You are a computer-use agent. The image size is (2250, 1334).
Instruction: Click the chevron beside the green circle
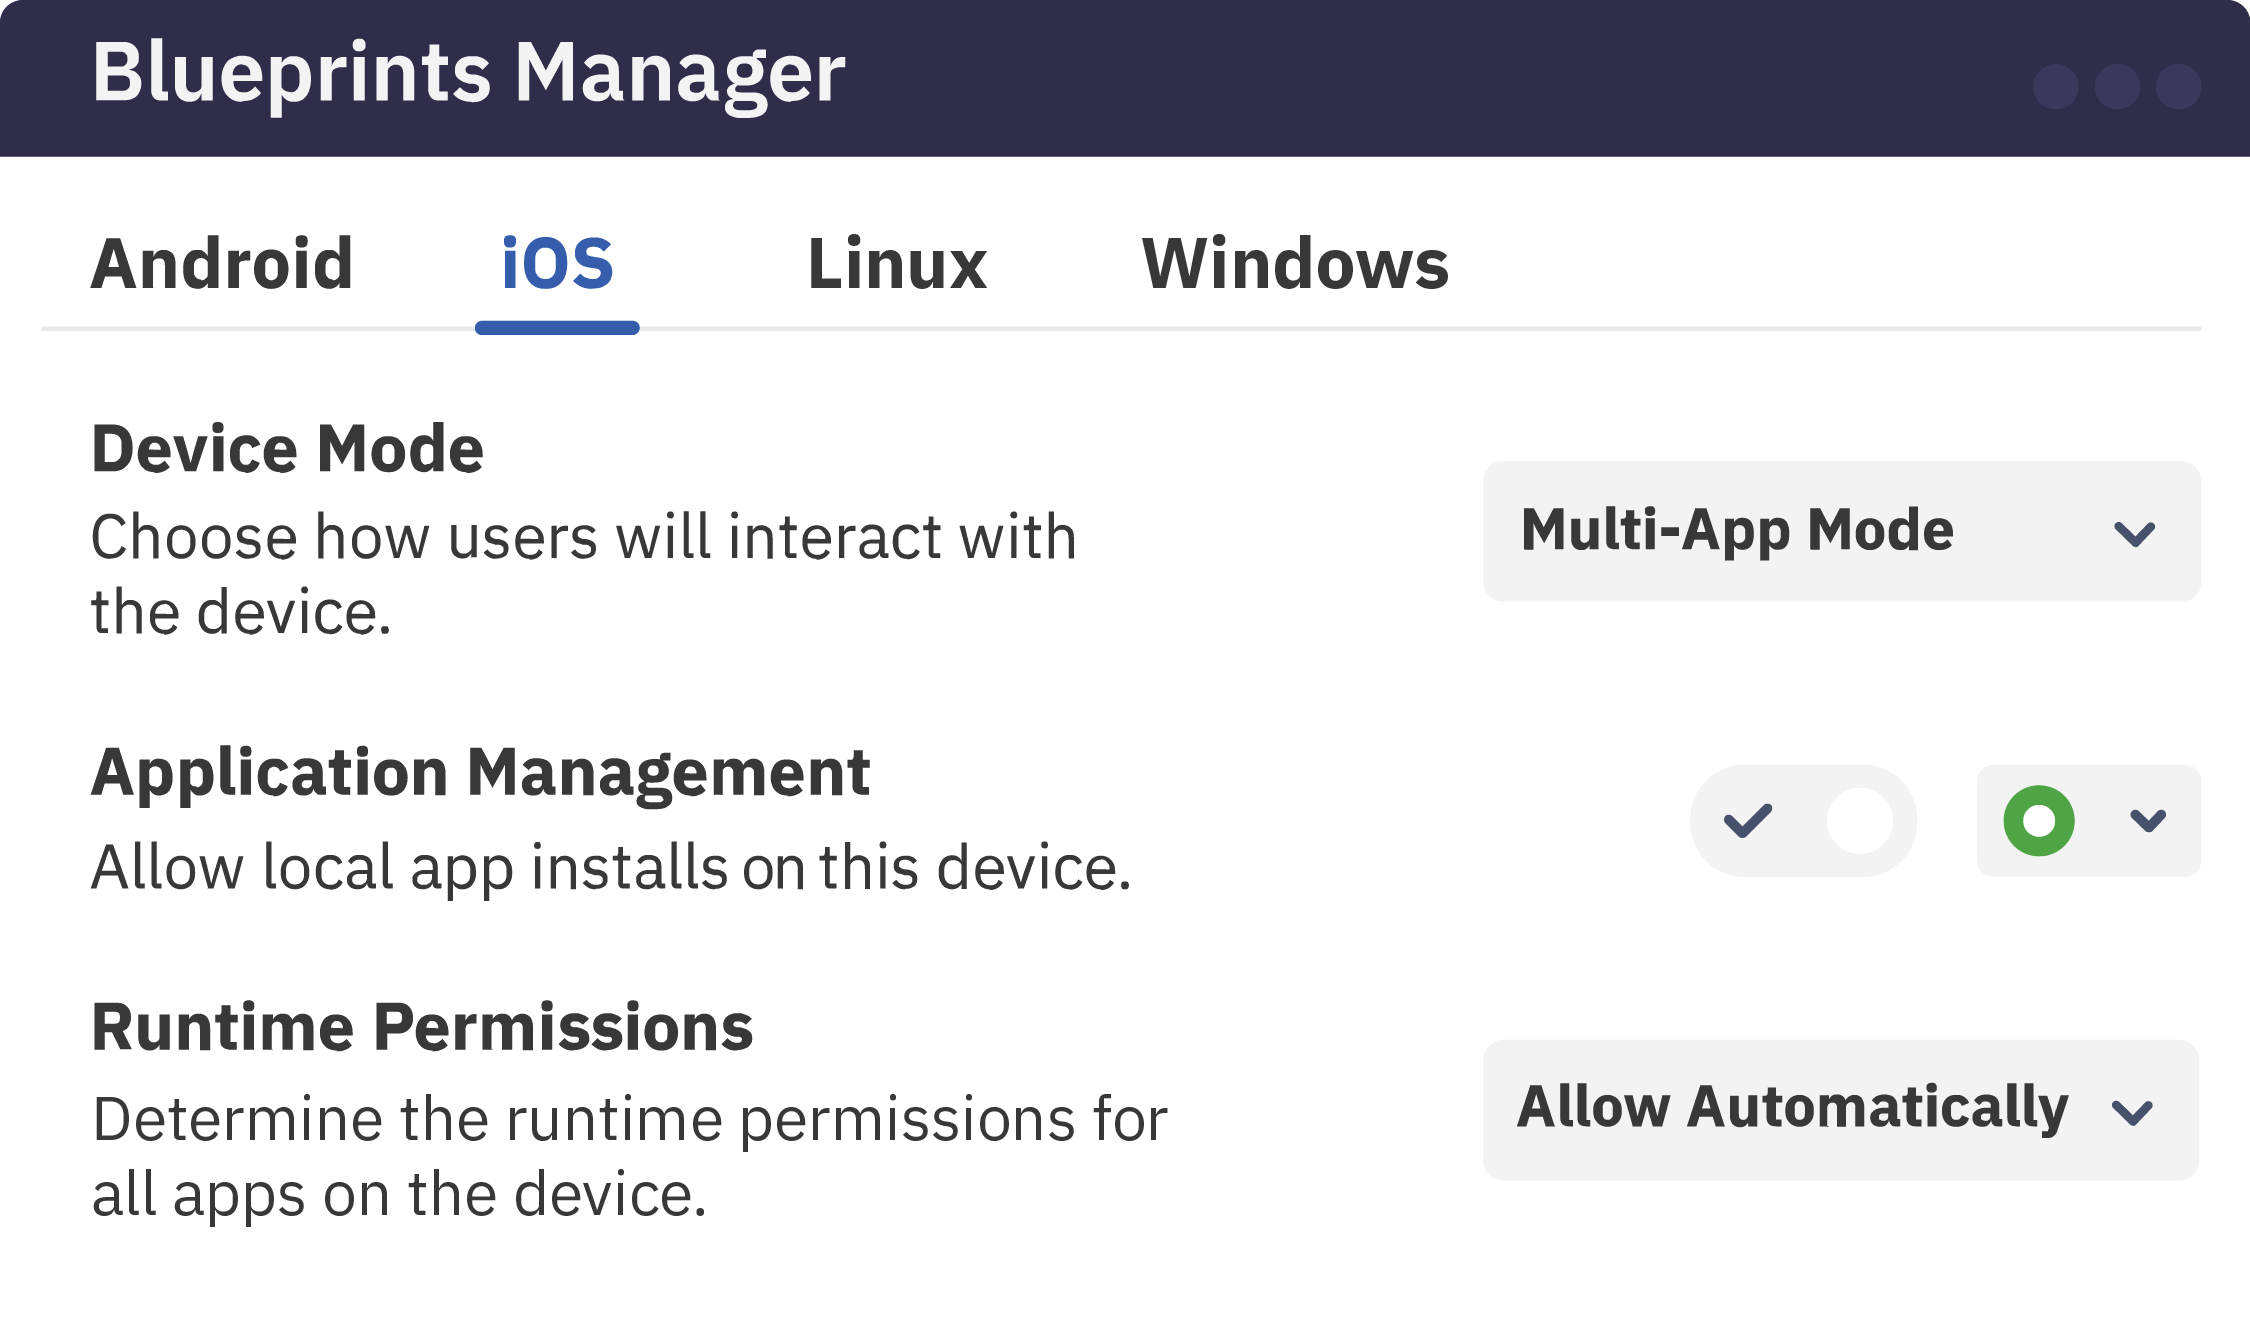(2147, 821)
